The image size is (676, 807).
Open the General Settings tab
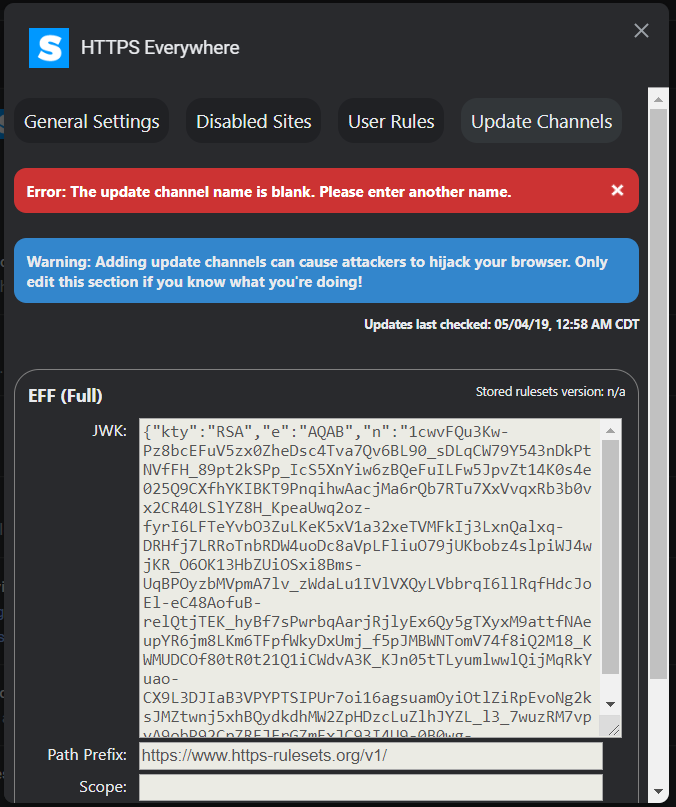click(92, 121)
